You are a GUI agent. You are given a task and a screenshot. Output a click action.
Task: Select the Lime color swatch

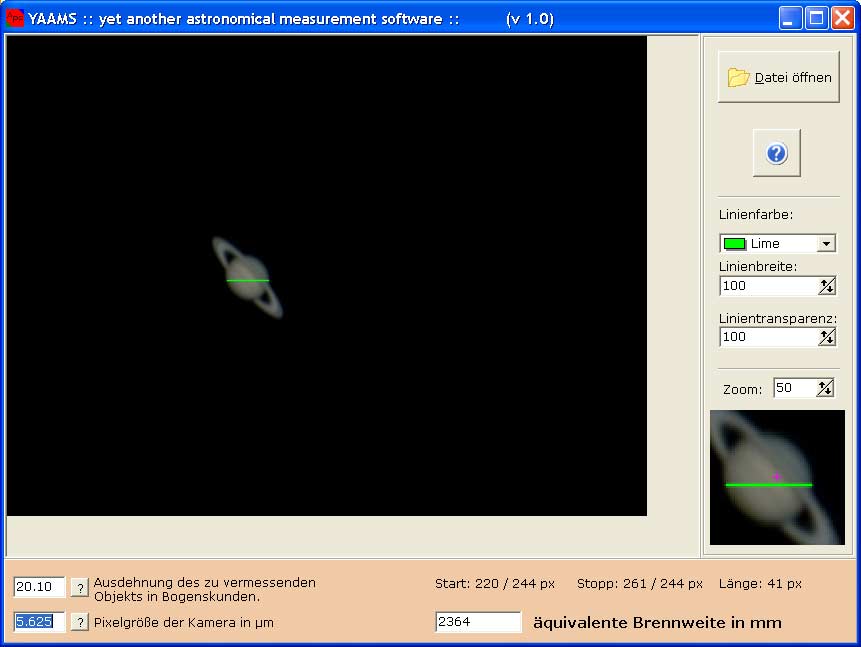[x=737, y=243]
